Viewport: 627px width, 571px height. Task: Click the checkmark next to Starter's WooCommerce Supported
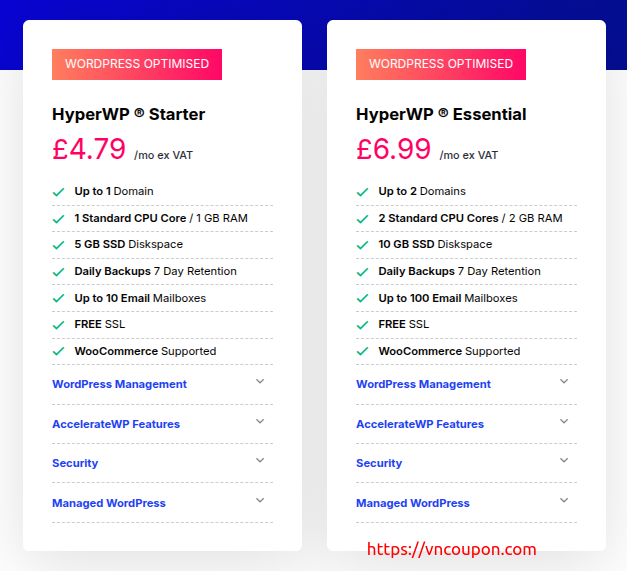tap(58, 352)
